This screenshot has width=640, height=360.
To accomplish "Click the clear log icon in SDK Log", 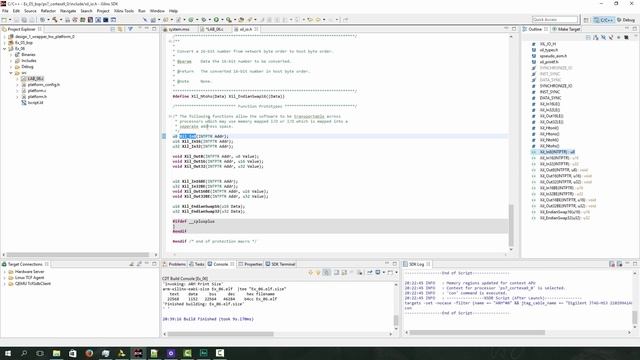I will 612,264.
